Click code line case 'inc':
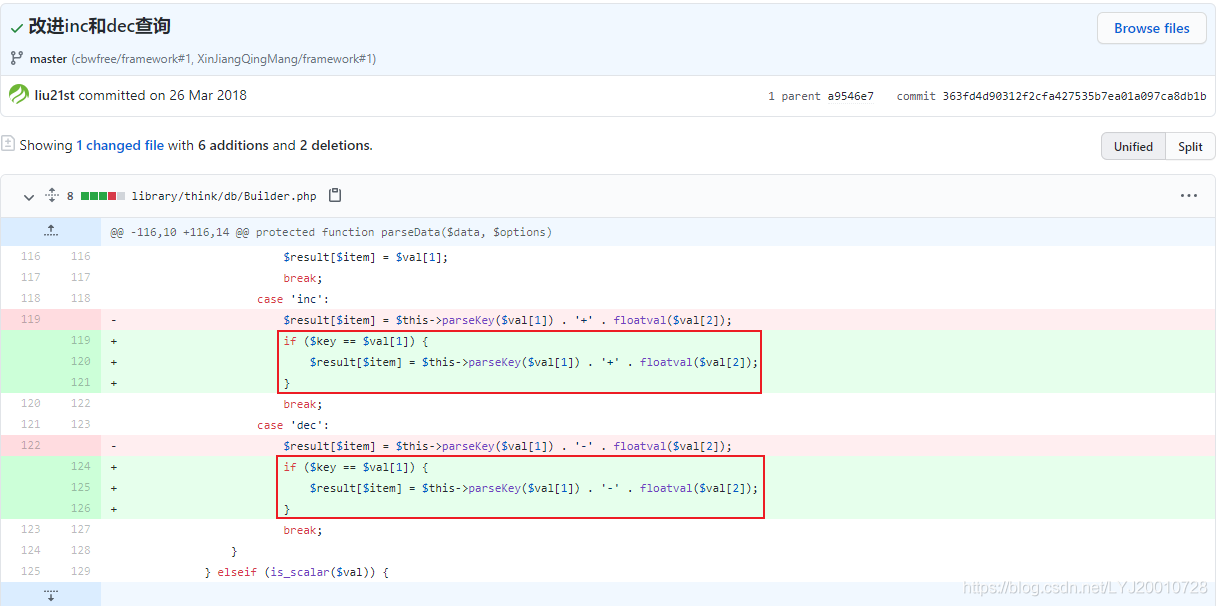The image size is (1217, 606). (293, 299)
